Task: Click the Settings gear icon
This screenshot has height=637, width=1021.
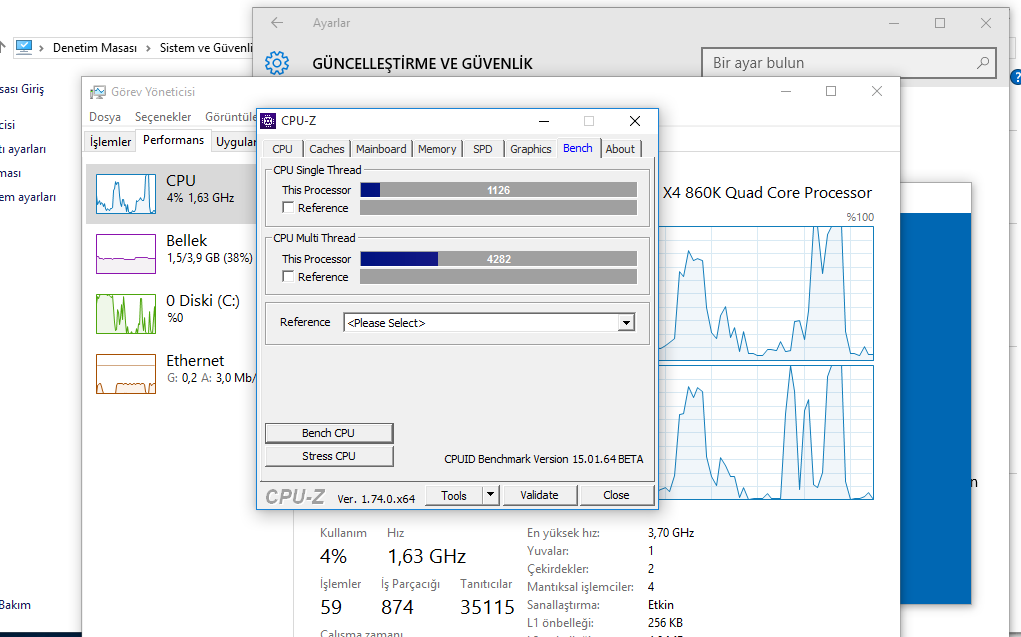Action: pos(277,63)
